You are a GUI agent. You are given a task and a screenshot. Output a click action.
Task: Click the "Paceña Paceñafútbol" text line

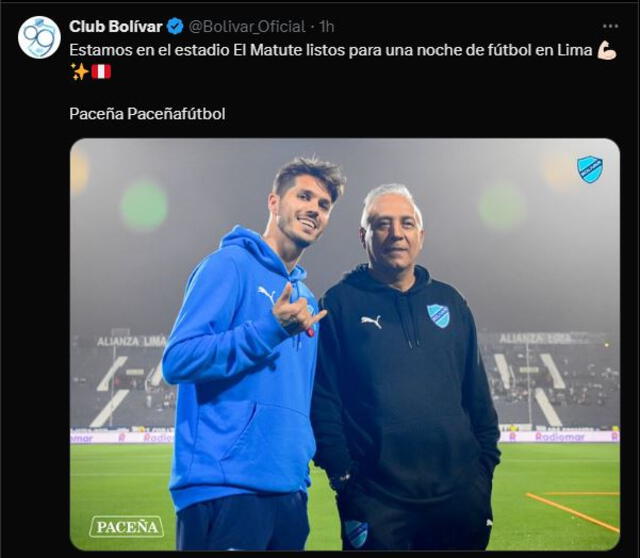pos(147,114)
